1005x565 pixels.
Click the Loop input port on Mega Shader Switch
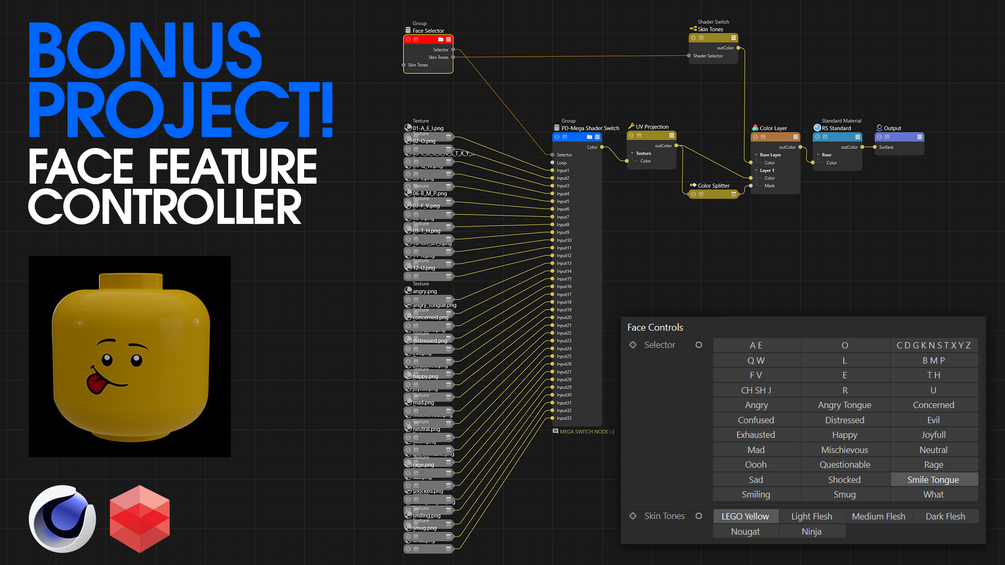click(x=552, y=163)
